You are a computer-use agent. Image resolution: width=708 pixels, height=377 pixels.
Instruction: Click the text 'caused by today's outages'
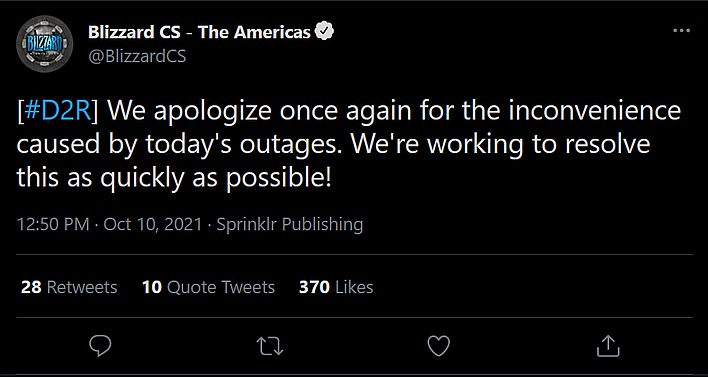point(181,145)
